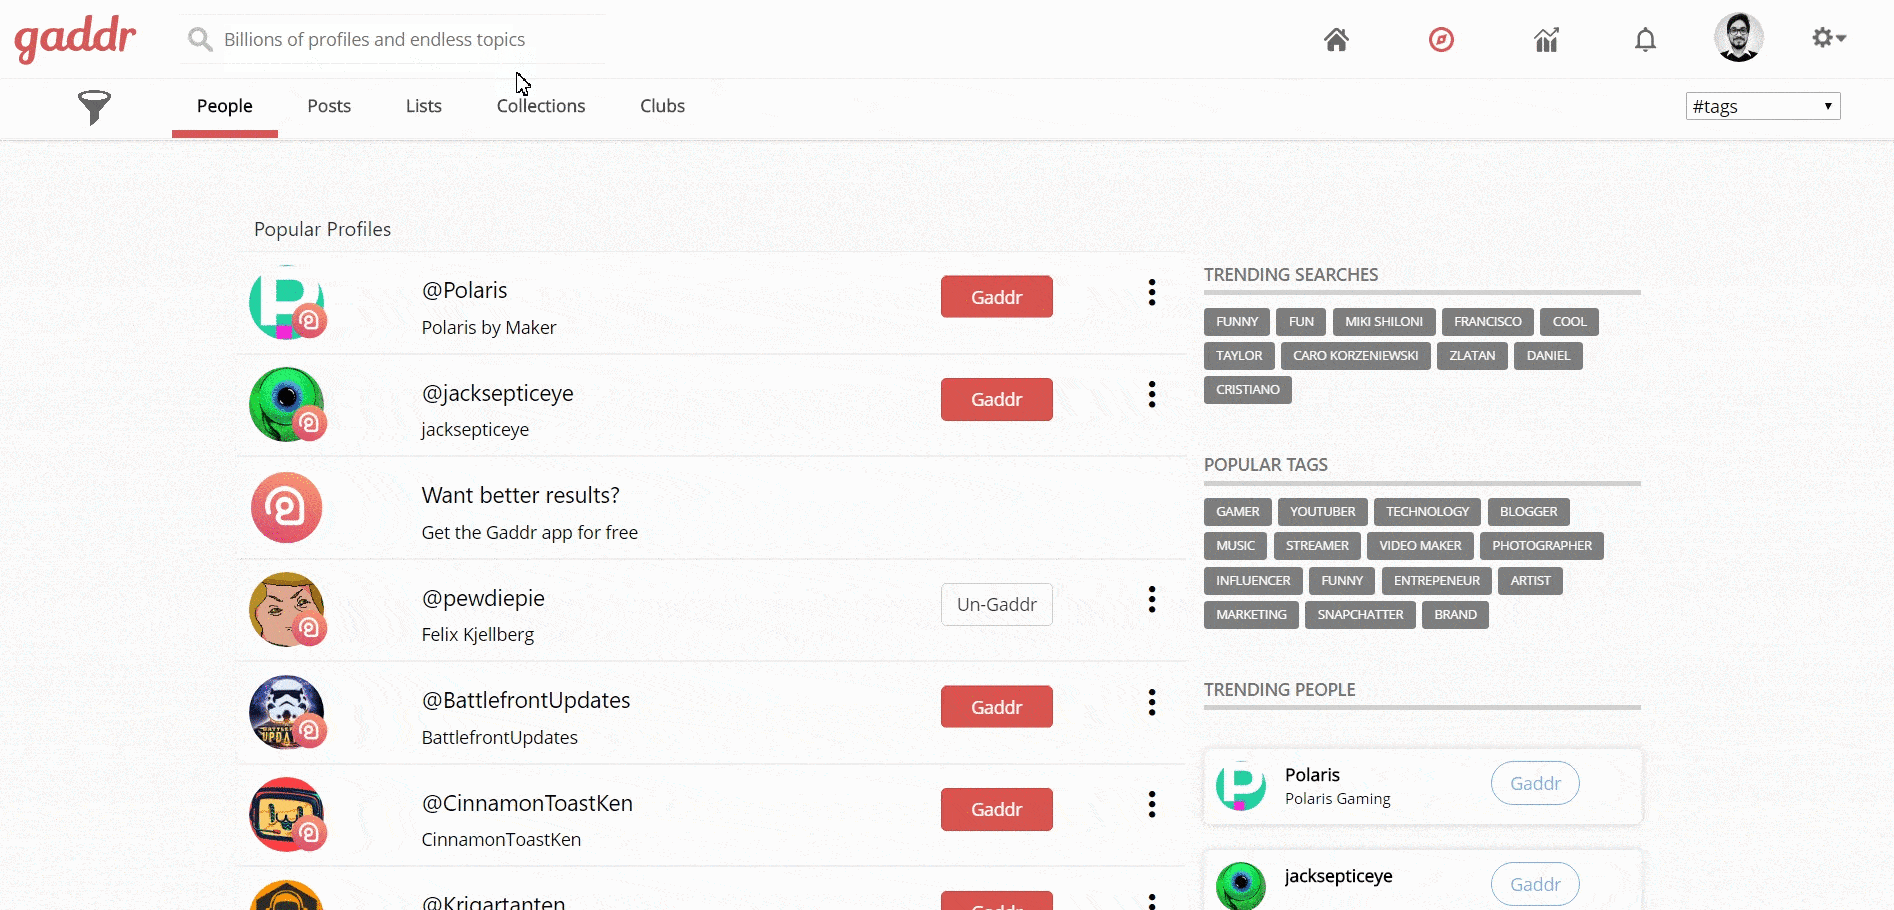This screenshot has width=1894, height=910.
Task: Select the COOL trending search
Action: tap(1570, 322)
